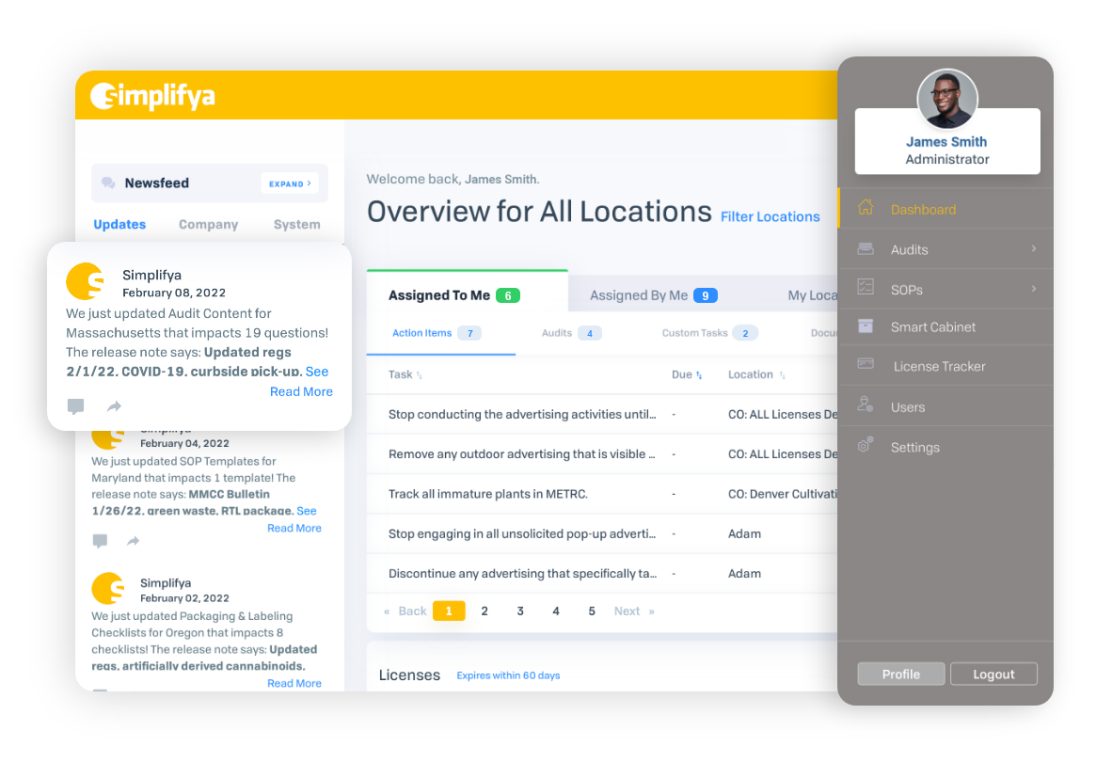
Task: Open Dashboard in sidebar menu
Action: coord(946,208)
